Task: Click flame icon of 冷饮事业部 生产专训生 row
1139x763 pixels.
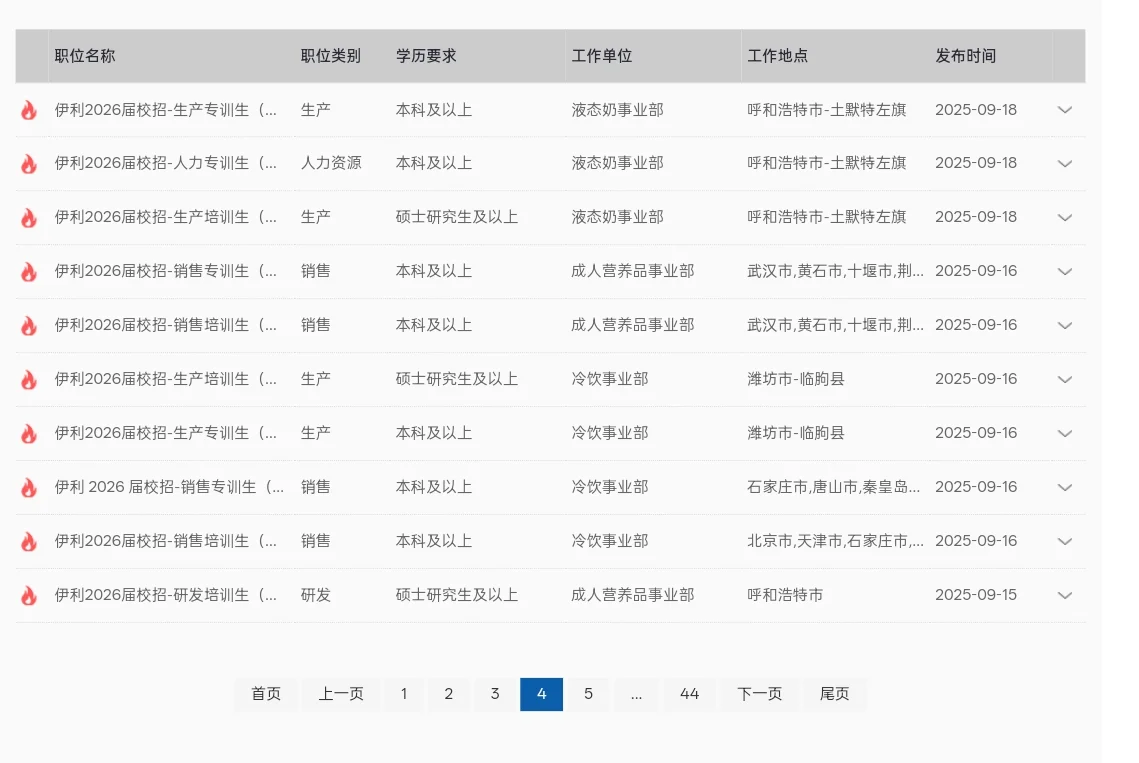Action: click(x=28, y=433)
